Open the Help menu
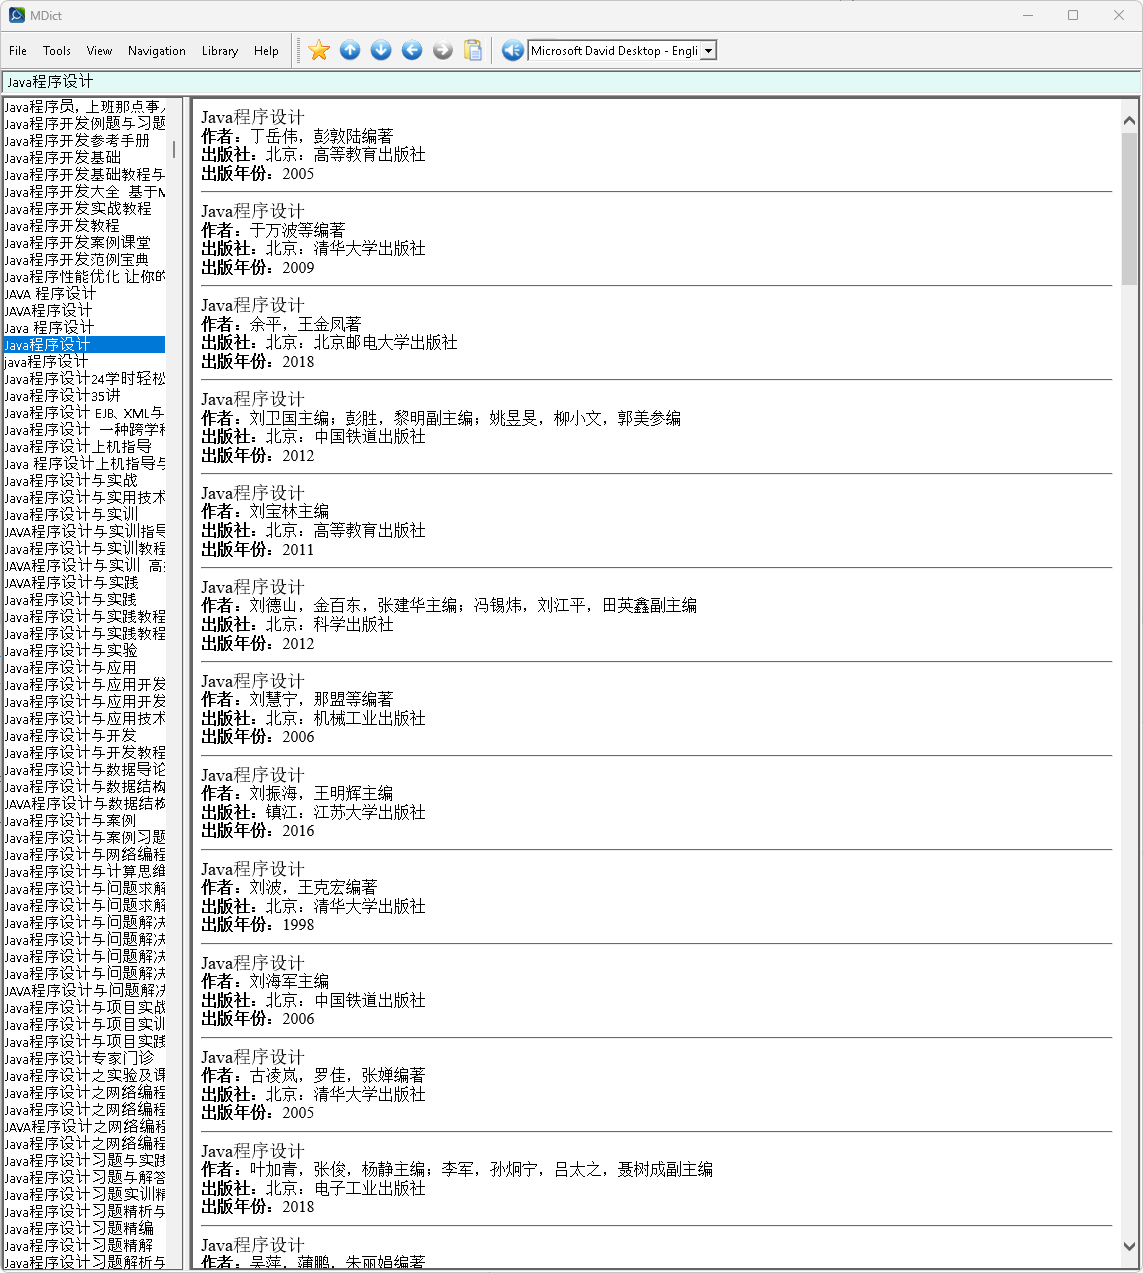Screen dimensions: 1143x1273 tap(266, 51)
